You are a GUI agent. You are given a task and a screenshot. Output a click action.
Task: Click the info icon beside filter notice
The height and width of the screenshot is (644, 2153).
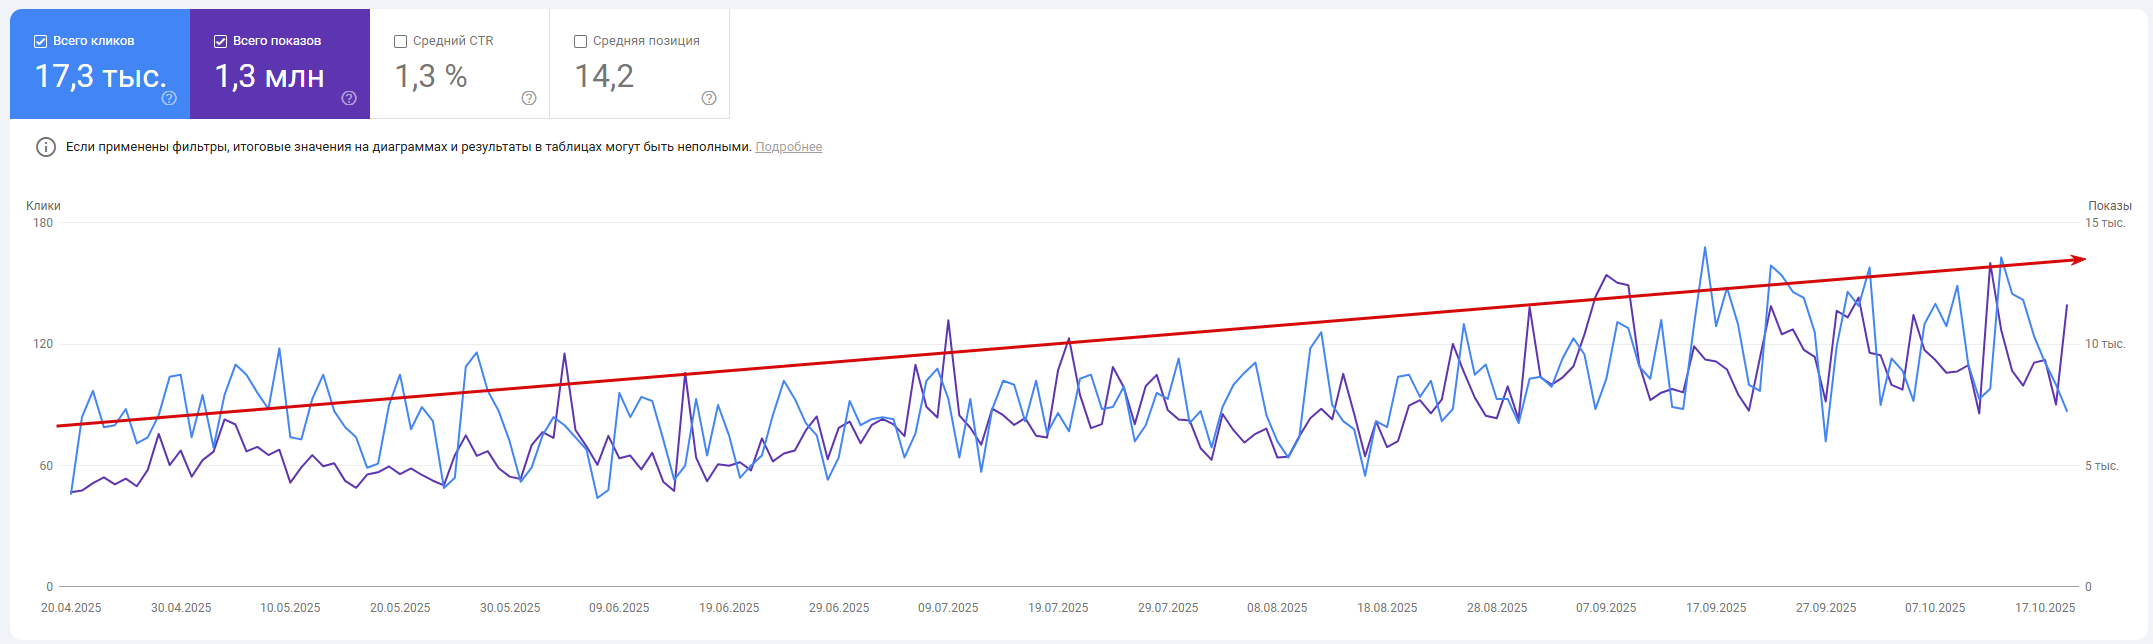[46, 147]
